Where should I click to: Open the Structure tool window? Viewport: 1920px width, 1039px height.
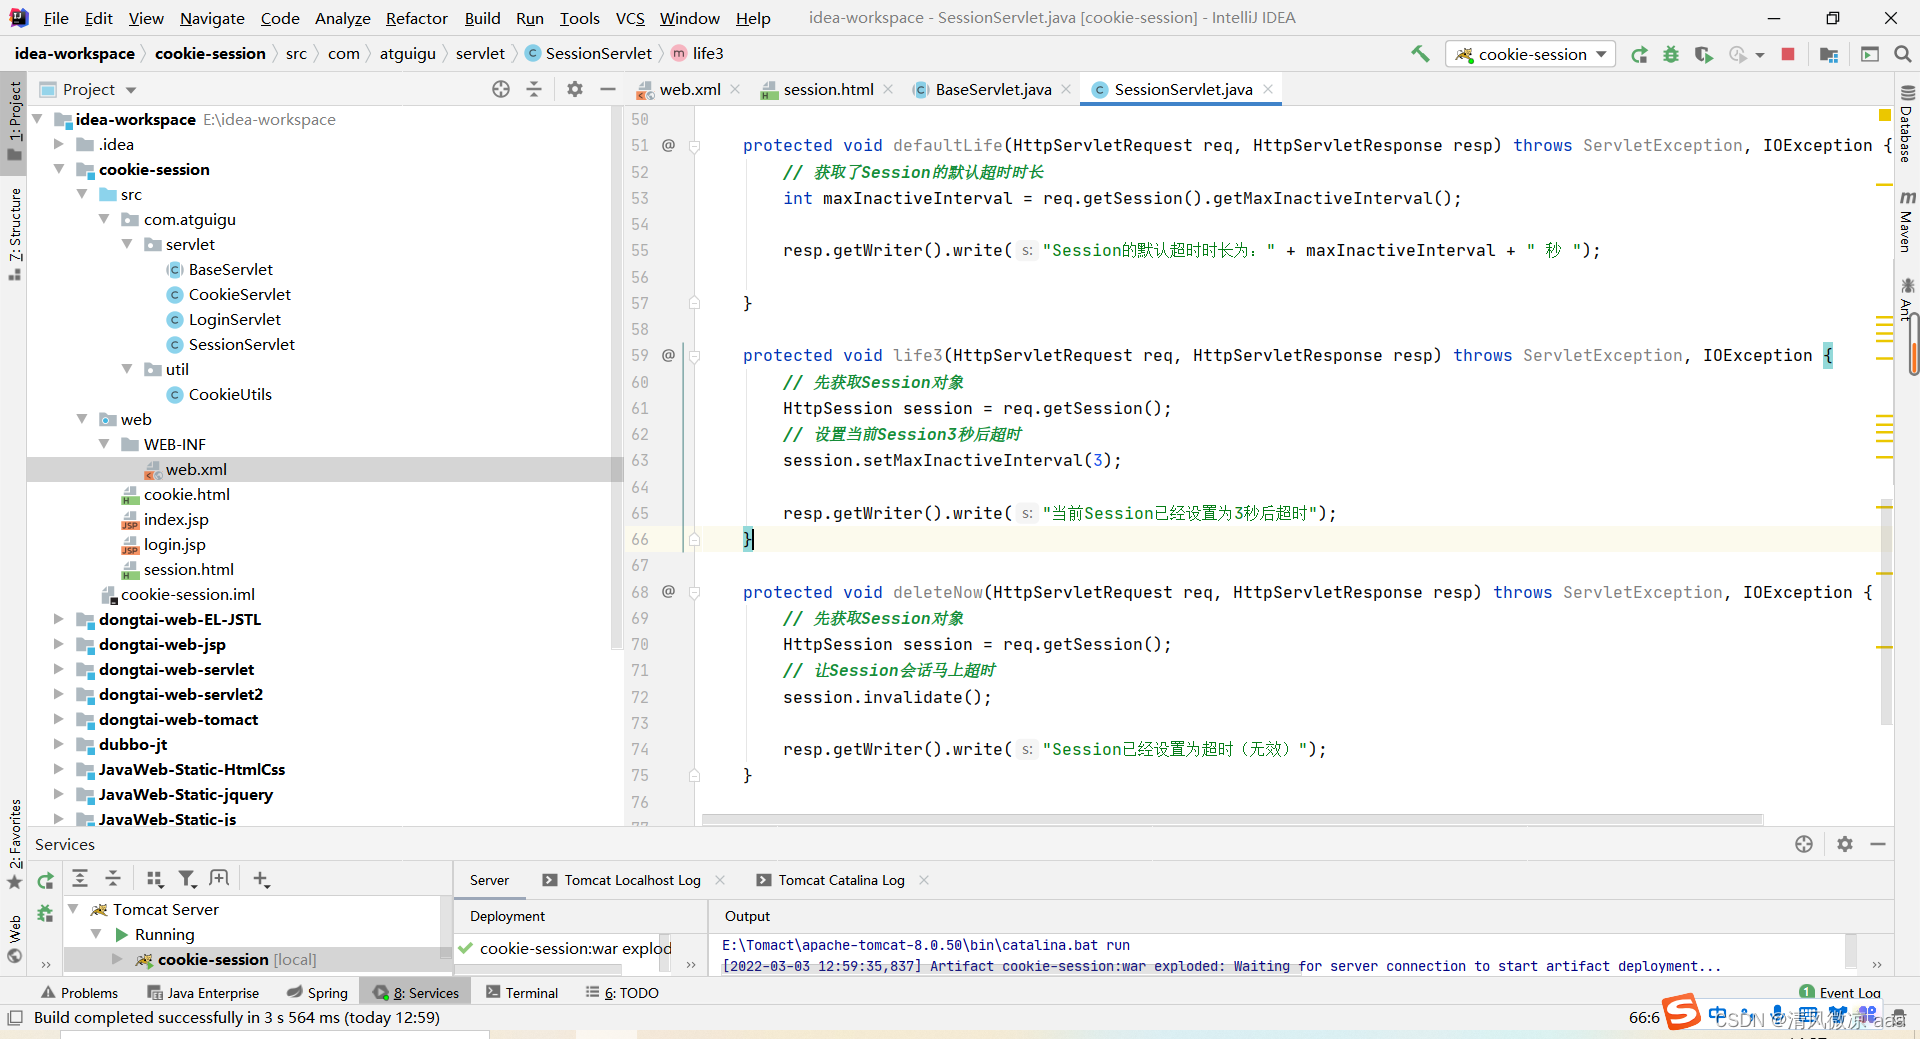click(15, 234)
